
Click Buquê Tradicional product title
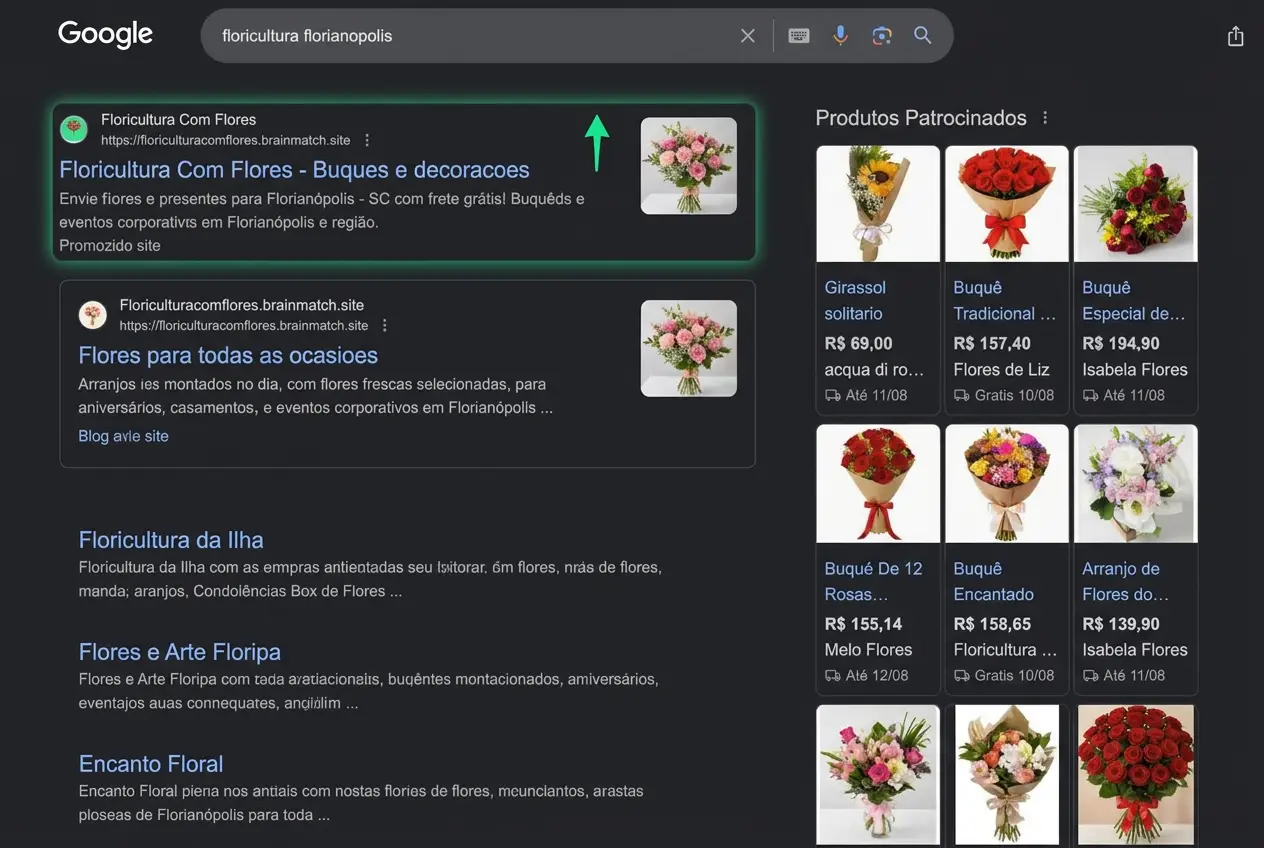(x=1004, y=300)
